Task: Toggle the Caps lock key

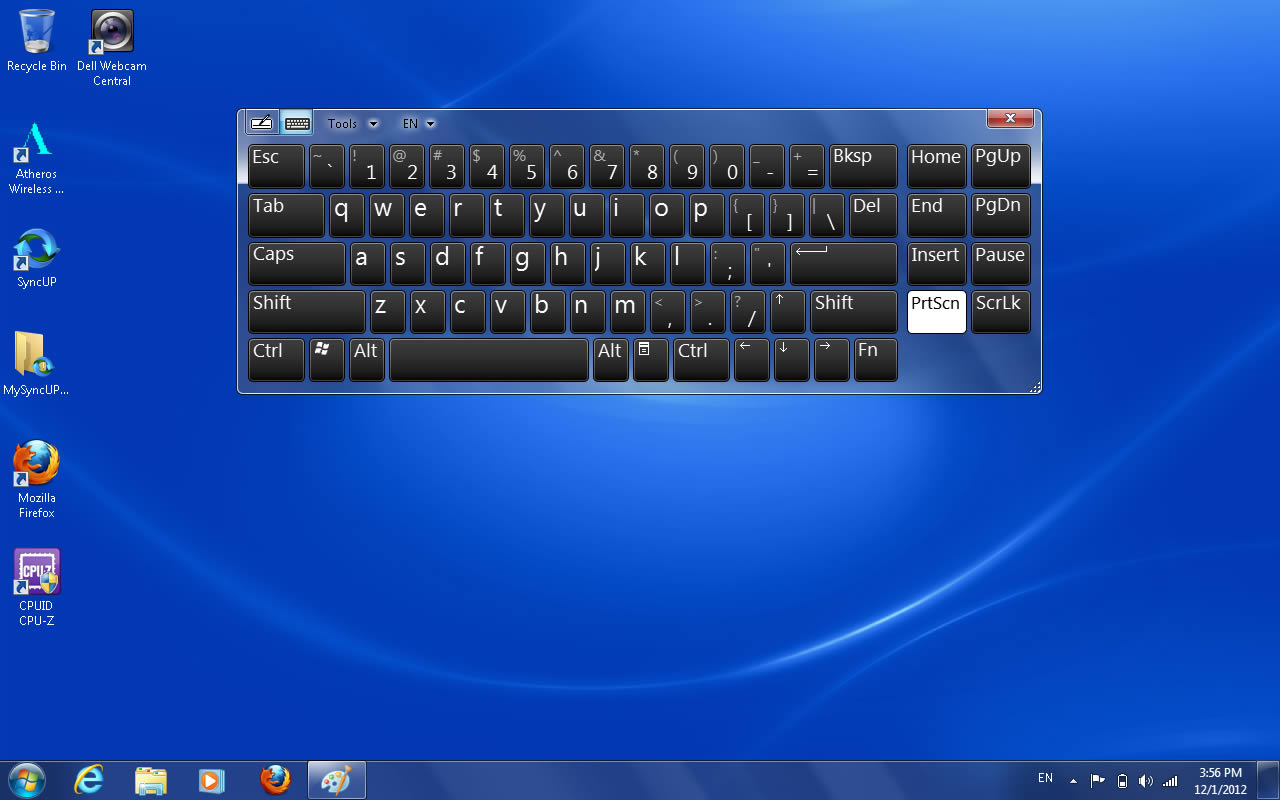Action: 296,264
